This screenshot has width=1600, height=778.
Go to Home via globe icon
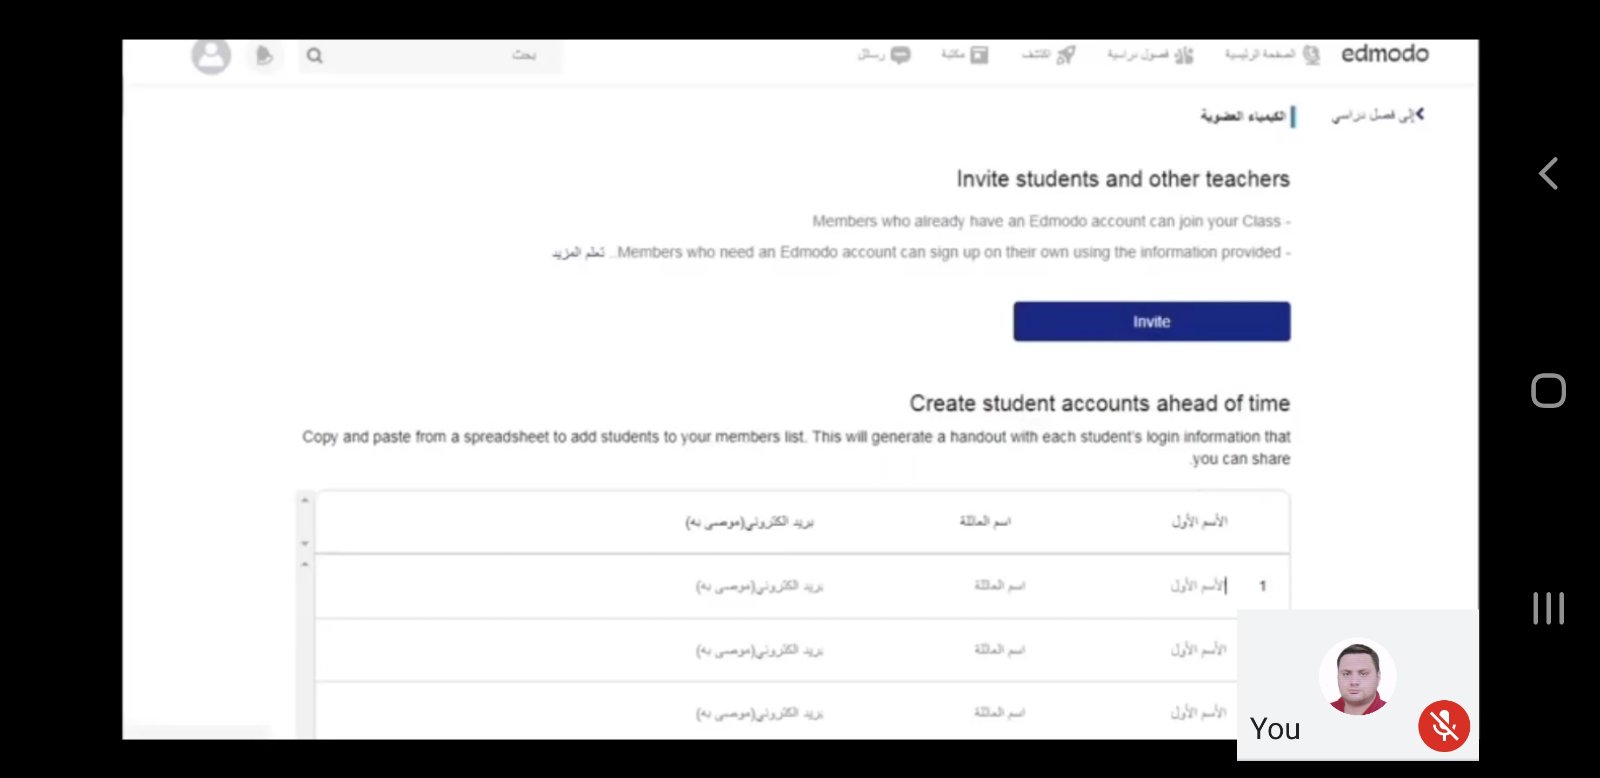1311,55
